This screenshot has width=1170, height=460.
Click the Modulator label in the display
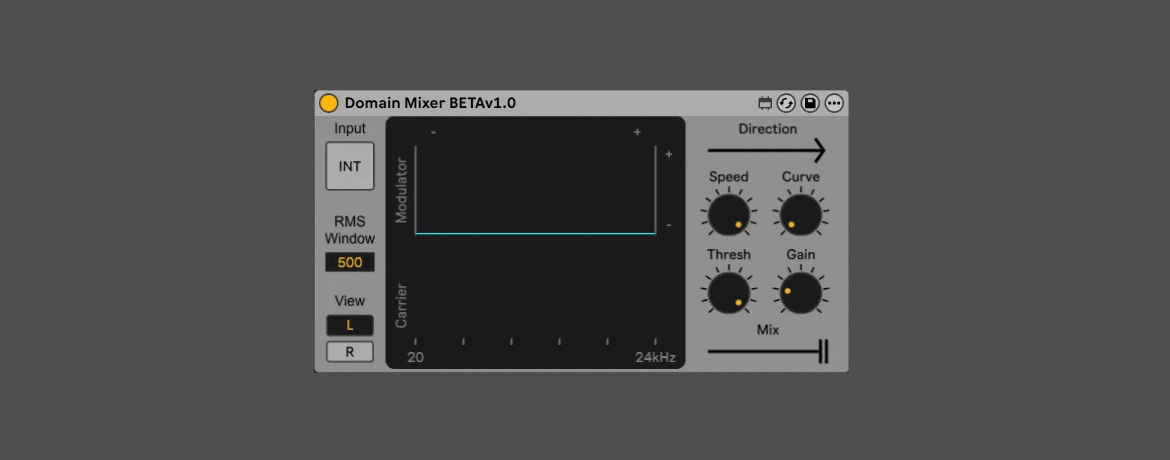[402, 190]
